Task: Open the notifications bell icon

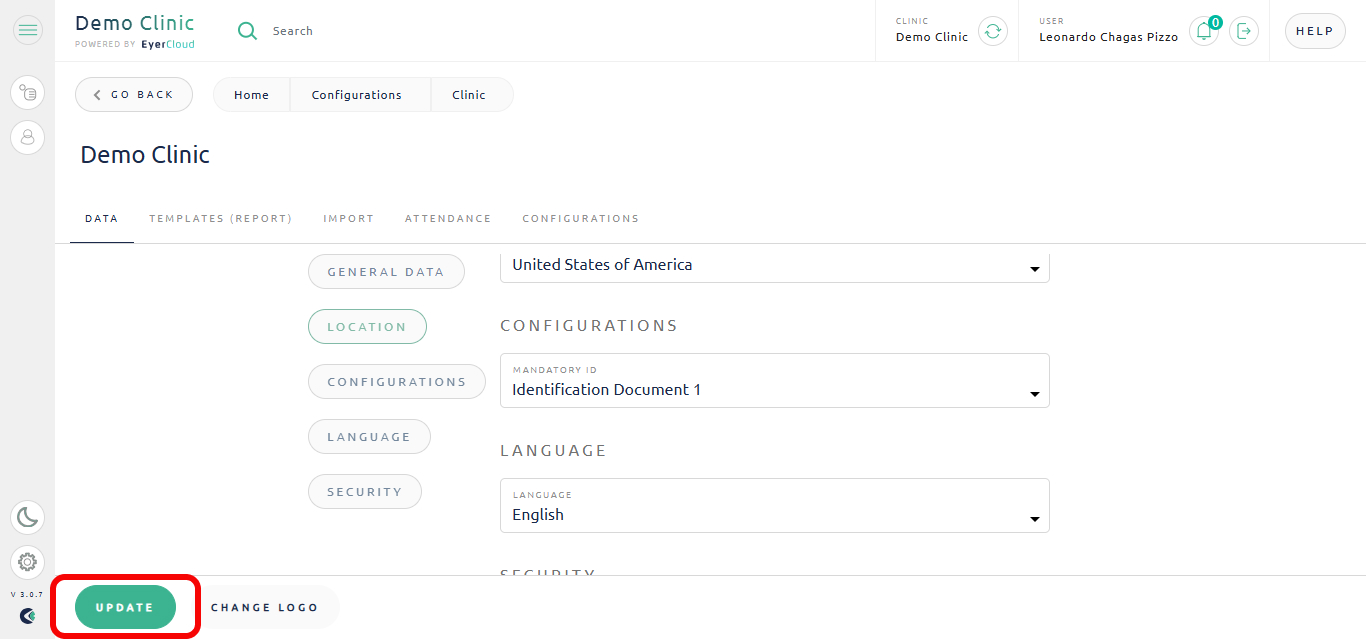Action: point(1204,31)
